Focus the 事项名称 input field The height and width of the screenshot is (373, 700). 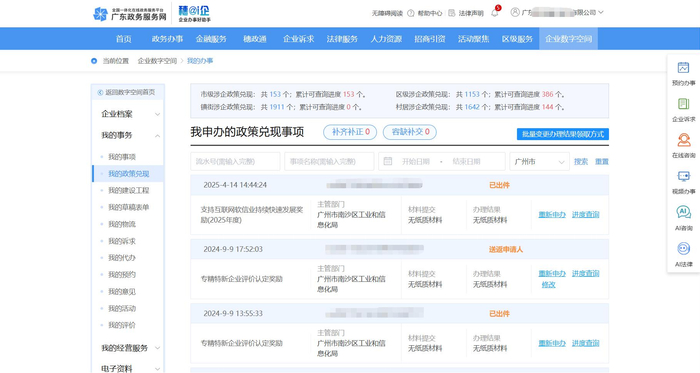(329, 162)
